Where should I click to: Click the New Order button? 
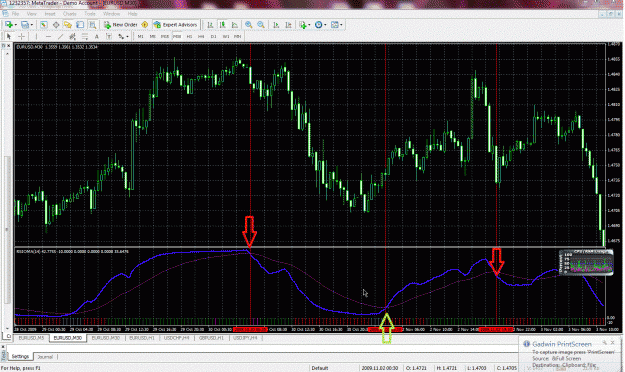[x=121, y=25]
